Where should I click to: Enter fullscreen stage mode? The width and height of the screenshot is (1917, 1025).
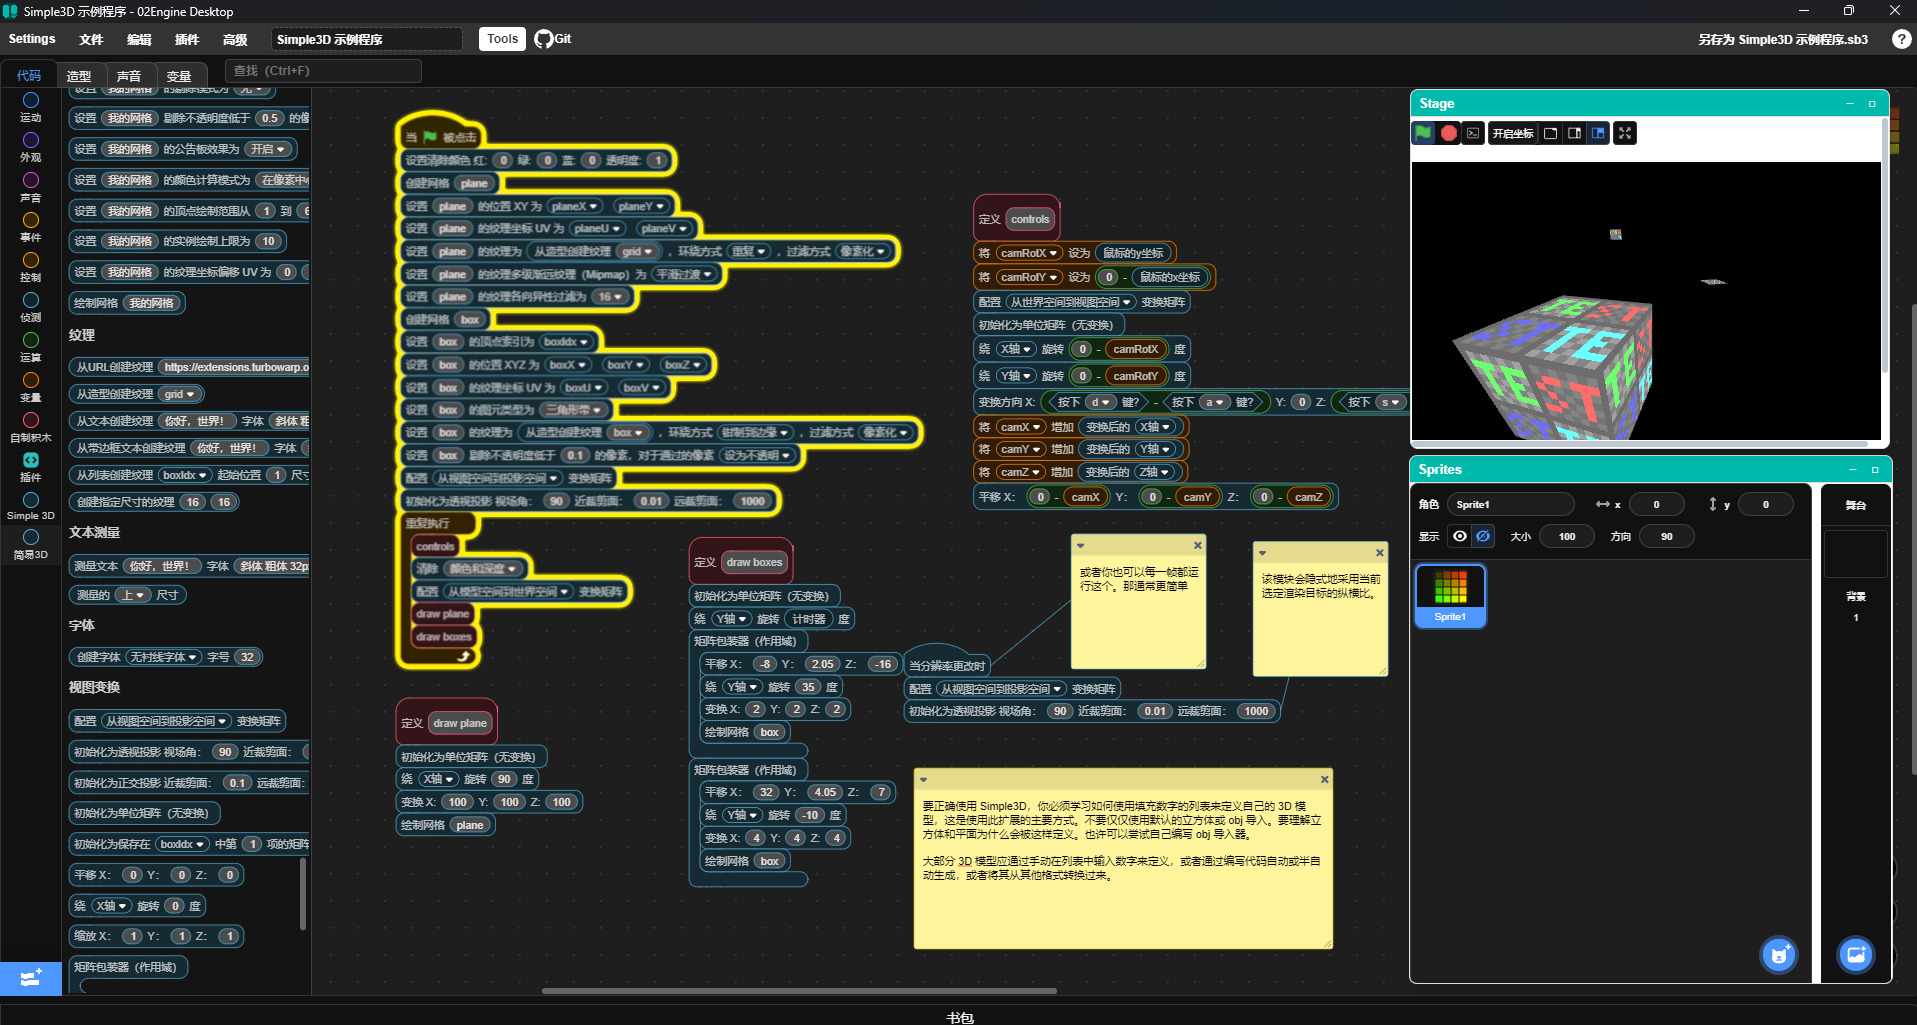[1625, 133]
